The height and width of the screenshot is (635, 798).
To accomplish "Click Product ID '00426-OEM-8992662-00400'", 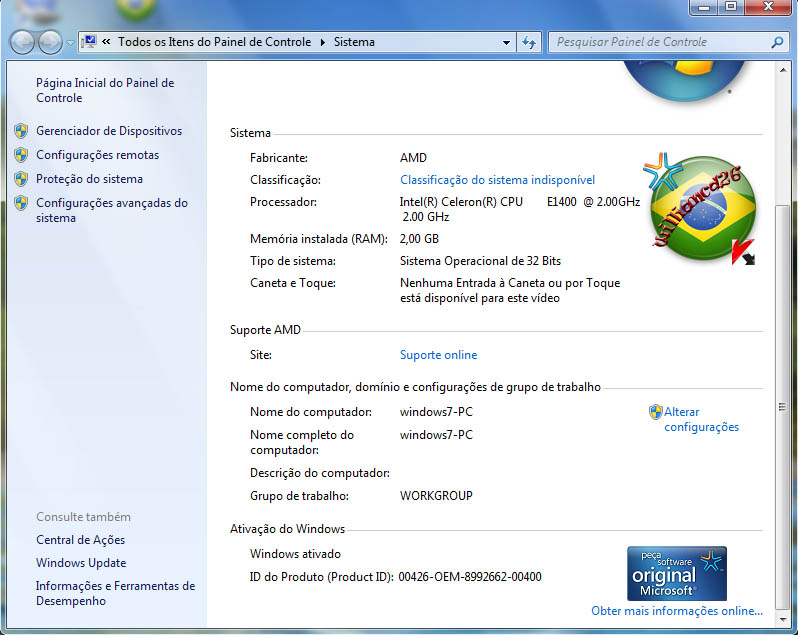I will [470, 576].
